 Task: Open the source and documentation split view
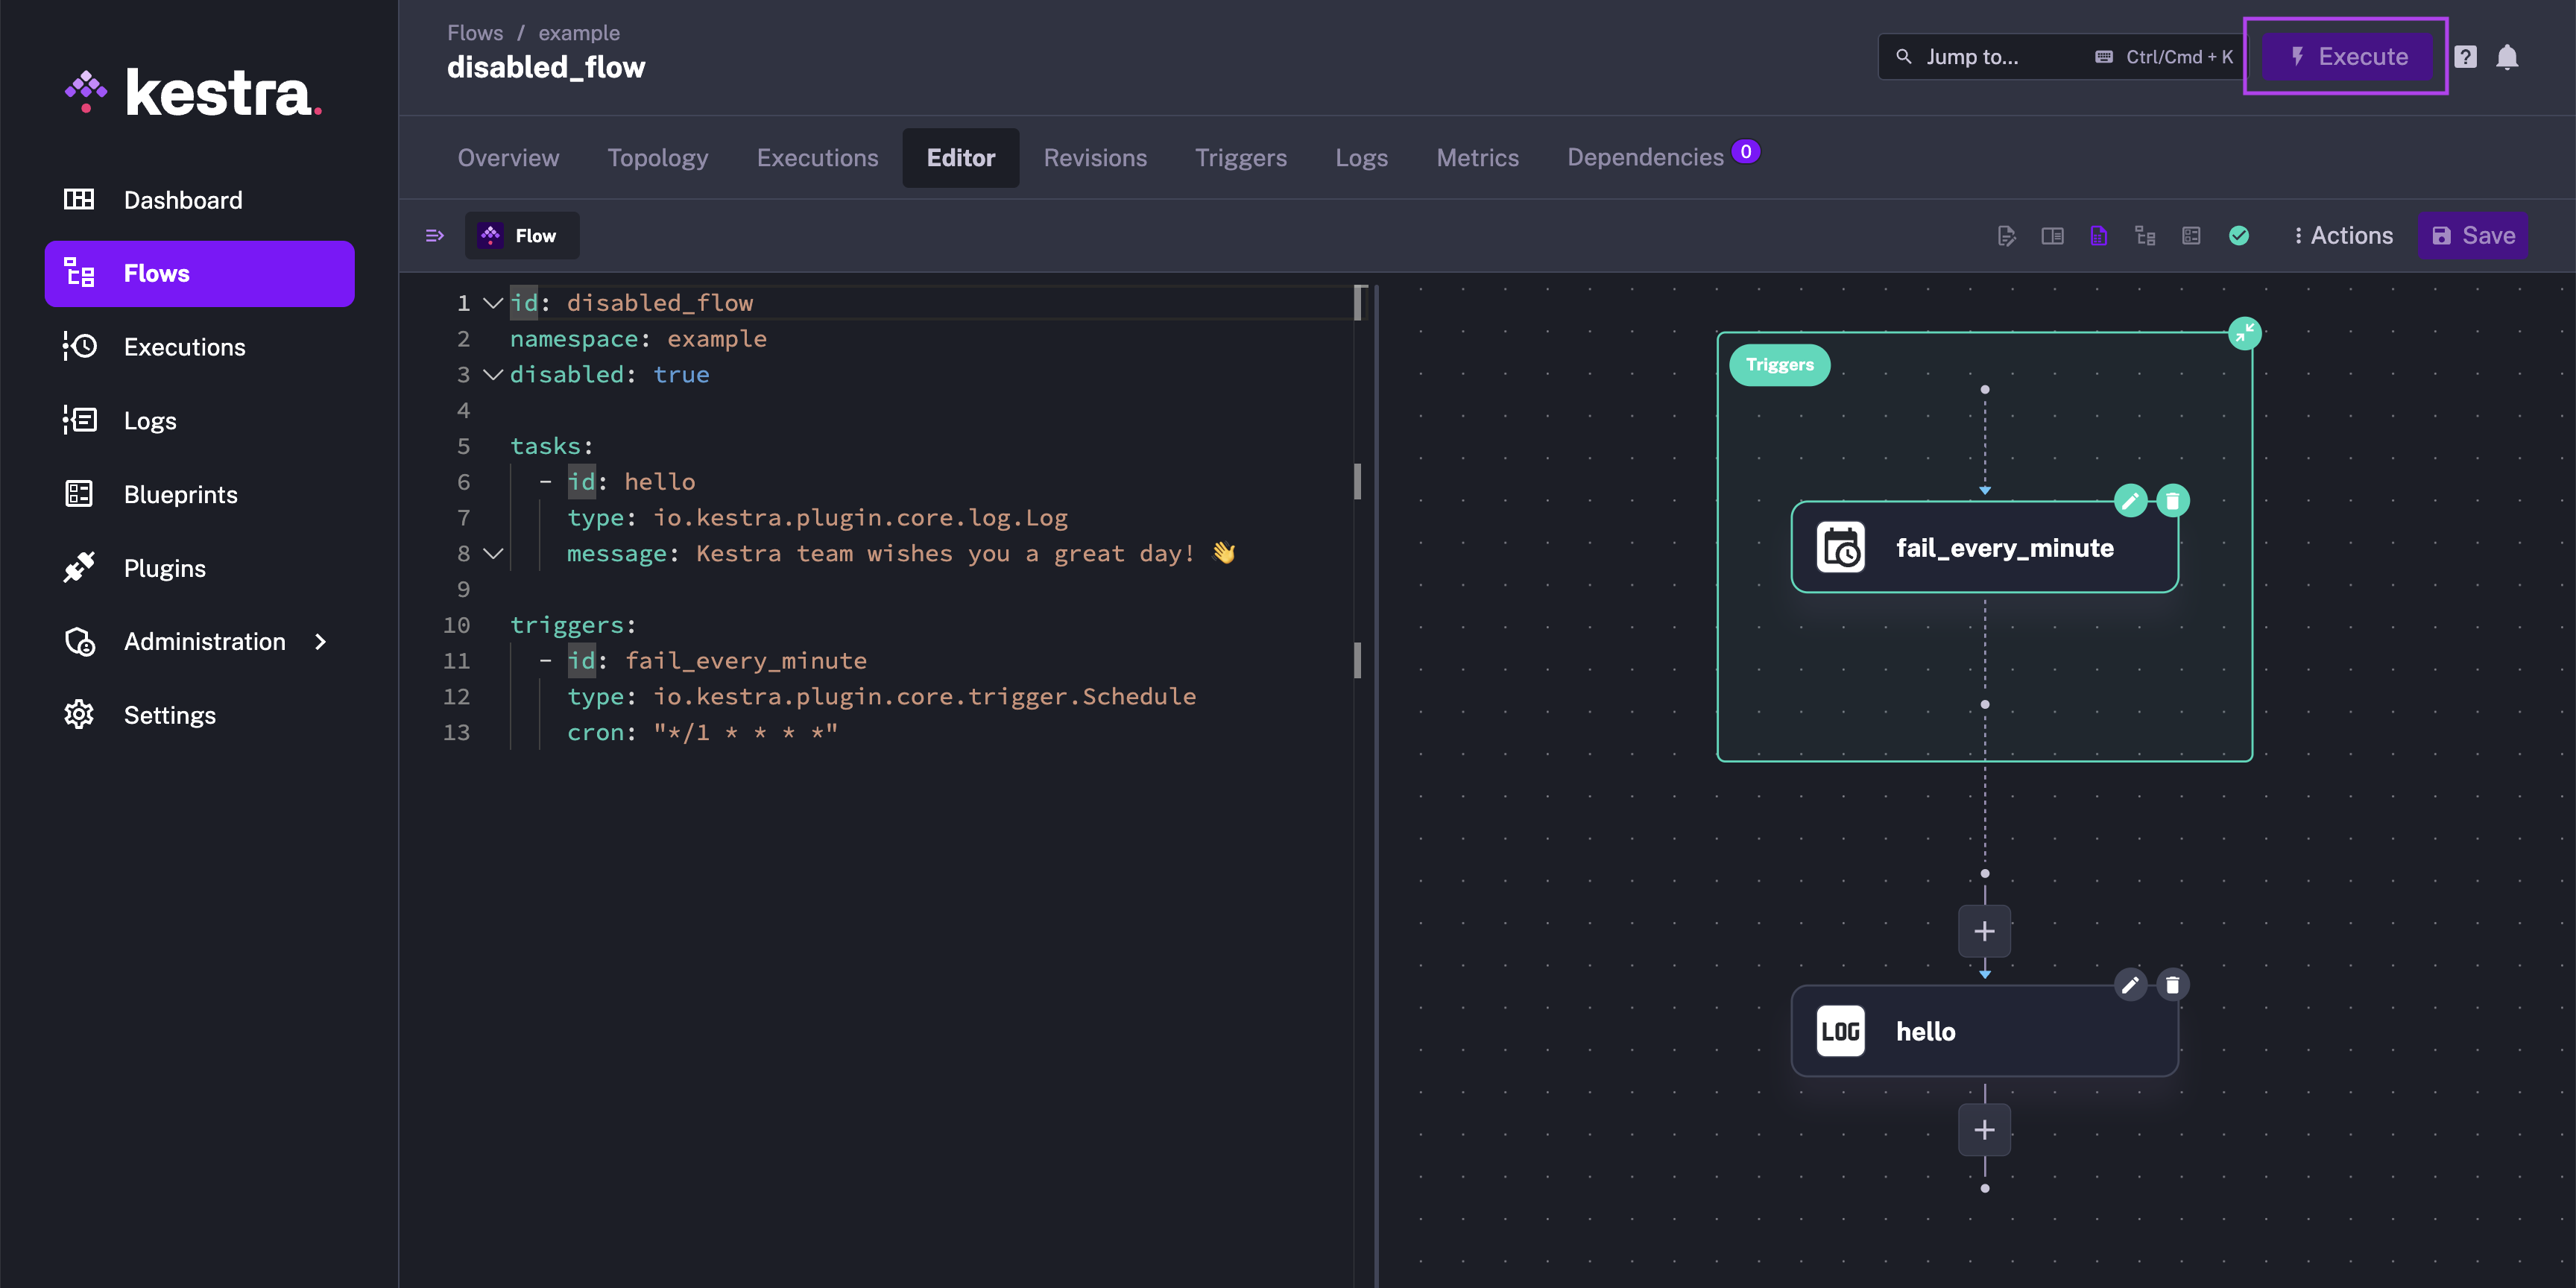point(2052,236)
